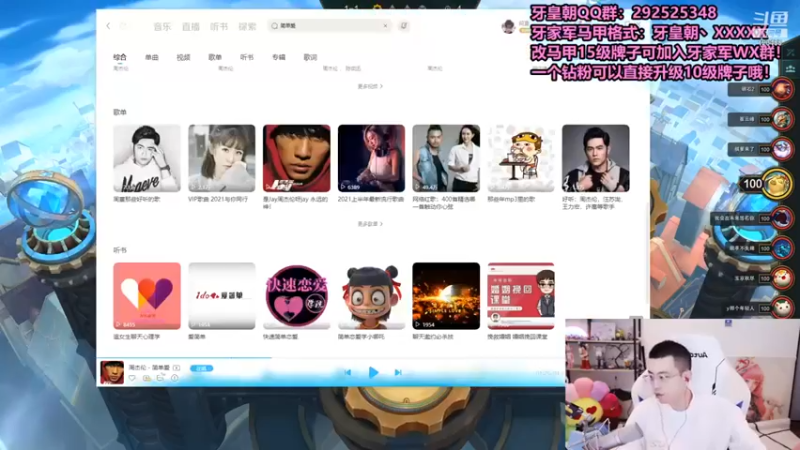Select the 歌单 results tab
Viewport: 800px width, 450px height.
(215, 57)
